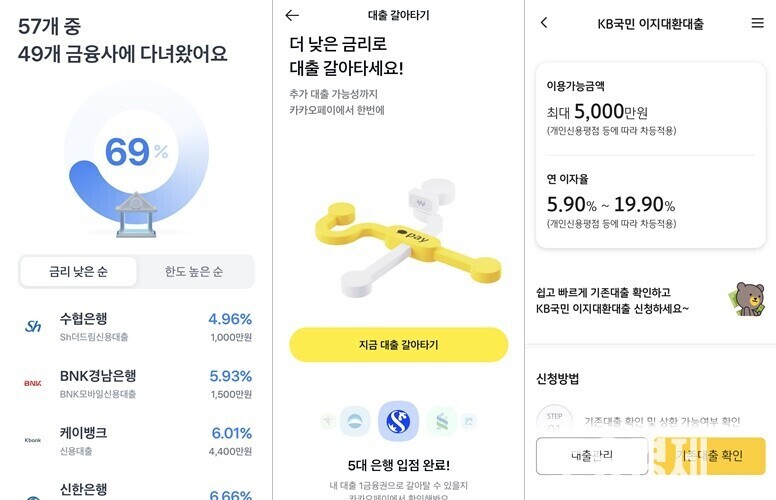Open the 수협은행 4.96% loan offer
Image resolution: width=776 pixels, height=500 pixels.
coord(138,327)
